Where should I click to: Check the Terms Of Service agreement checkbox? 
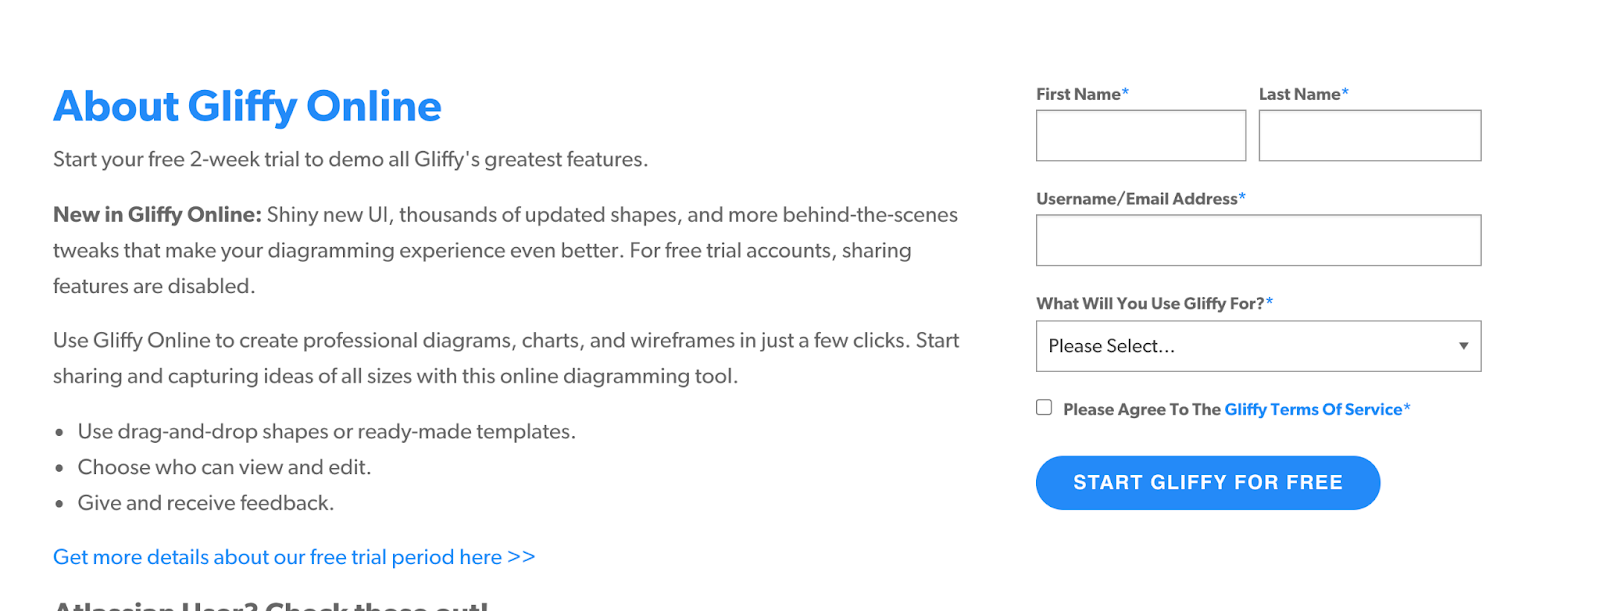click(x=1044, y=408)
